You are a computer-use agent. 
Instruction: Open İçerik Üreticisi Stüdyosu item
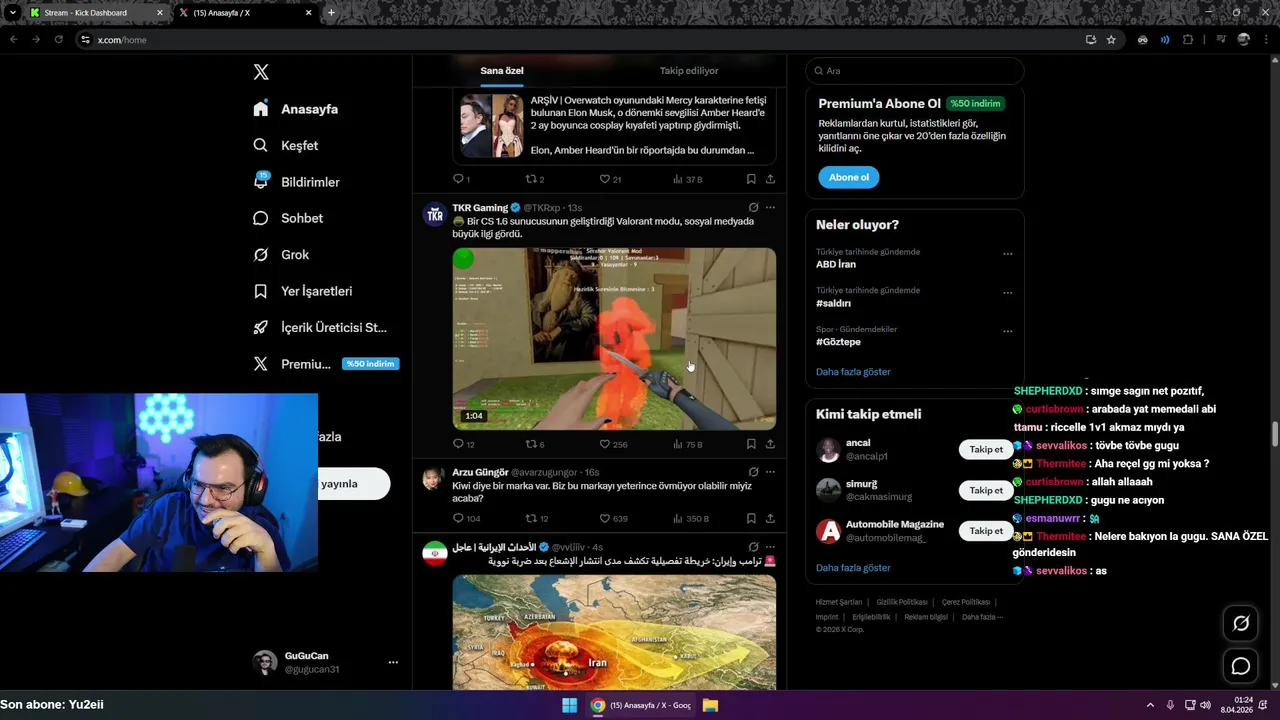coord(320,327)
